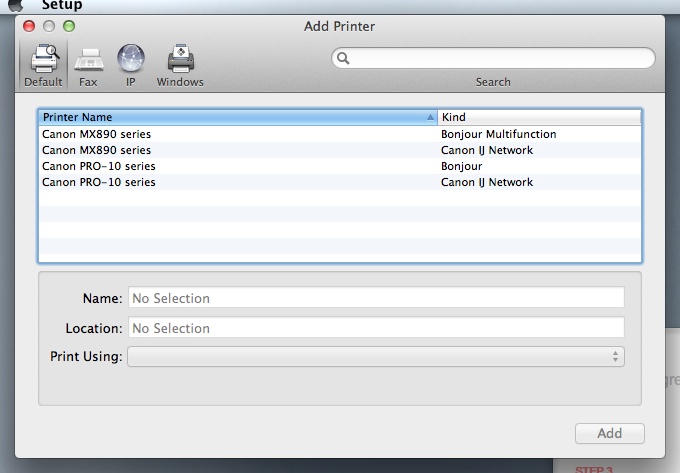
Task: Click the Name text field
Action: (375, 298)
